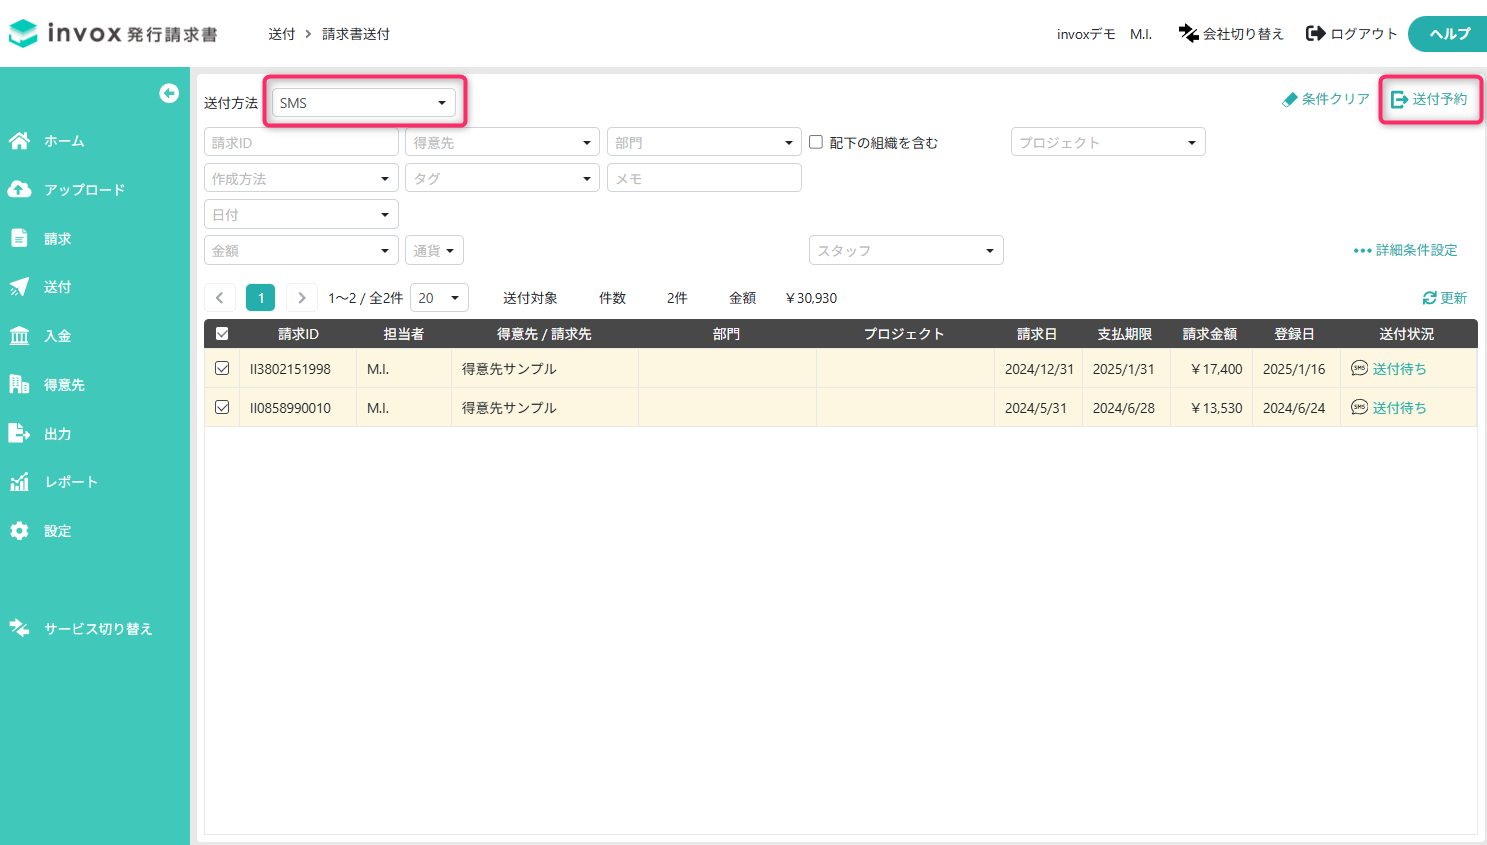Viewport: 1487px width, 845px height.
Task: Open the upload cloud icon in sidebar
Action: [19, 189]
